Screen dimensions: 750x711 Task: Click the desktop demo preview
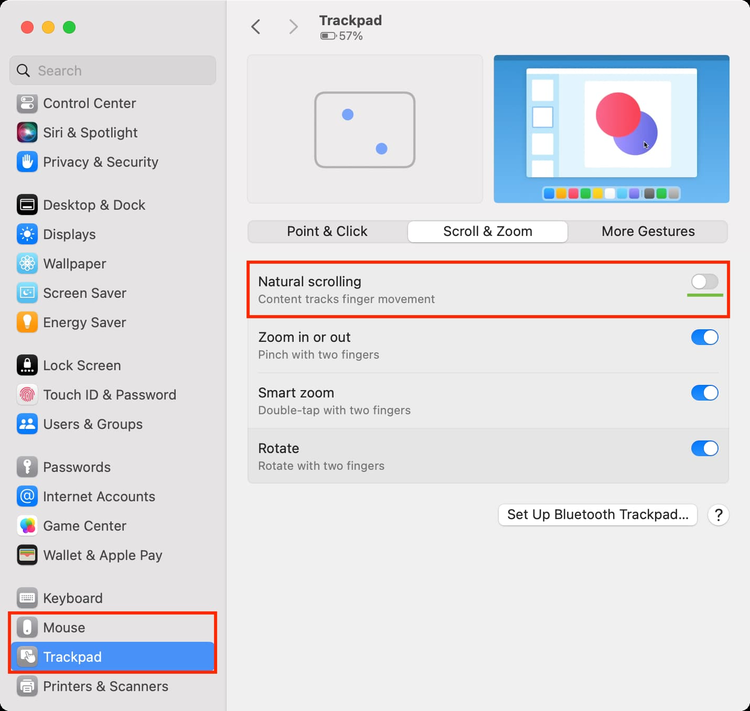611,129
